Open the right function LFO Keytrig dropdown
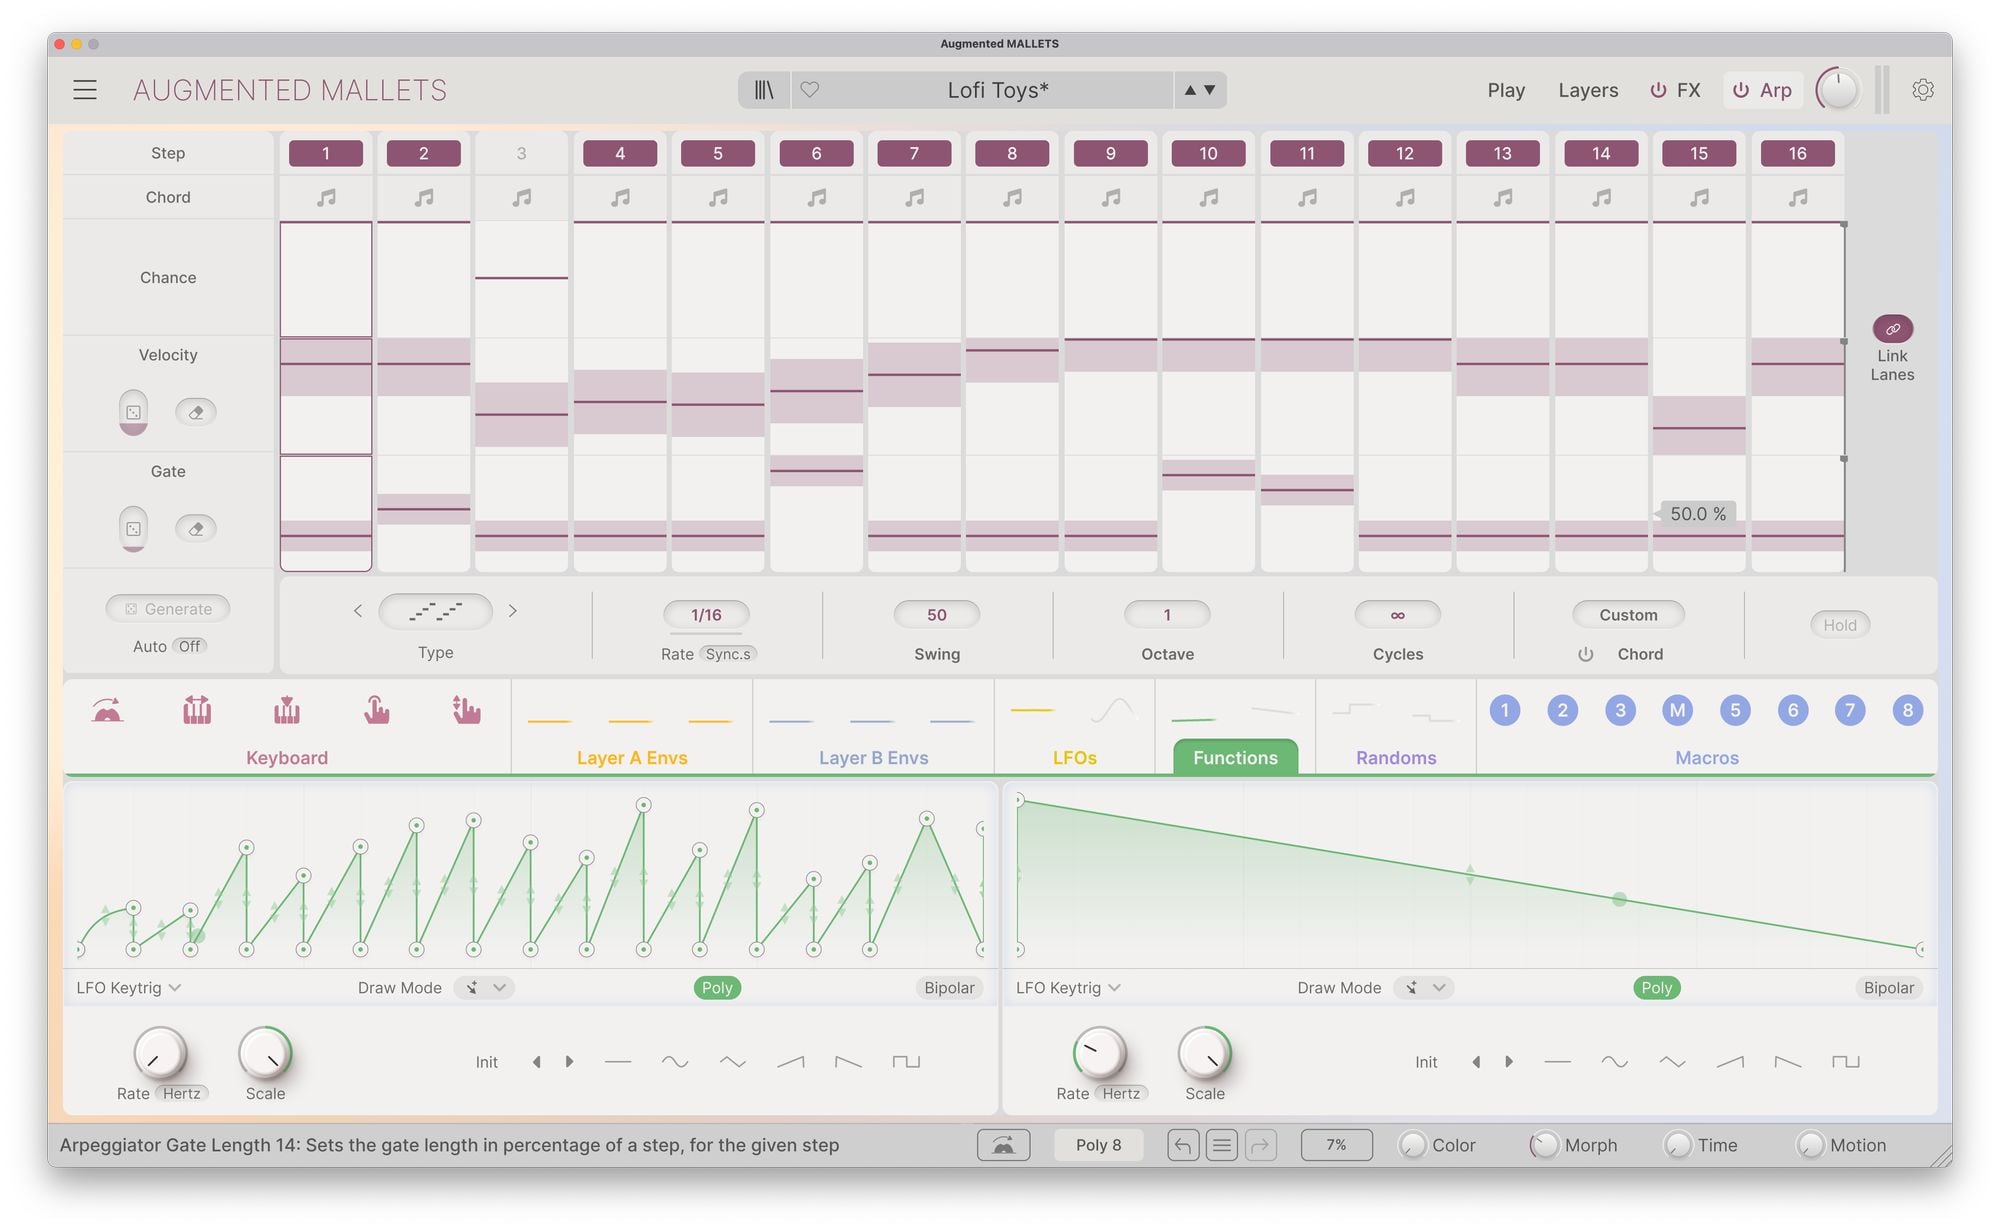Screen dimensions: 2000x1230 (1068, 988)
